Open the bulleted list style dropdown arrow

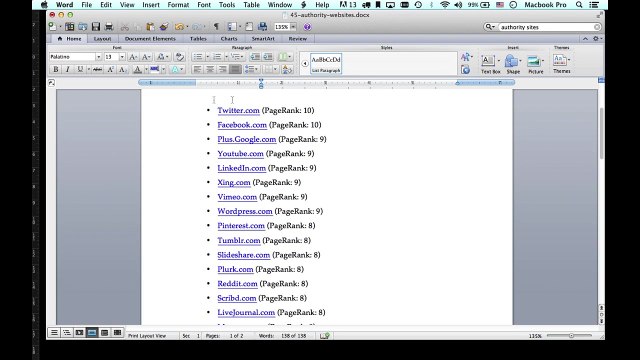click(x=207, y=57)
